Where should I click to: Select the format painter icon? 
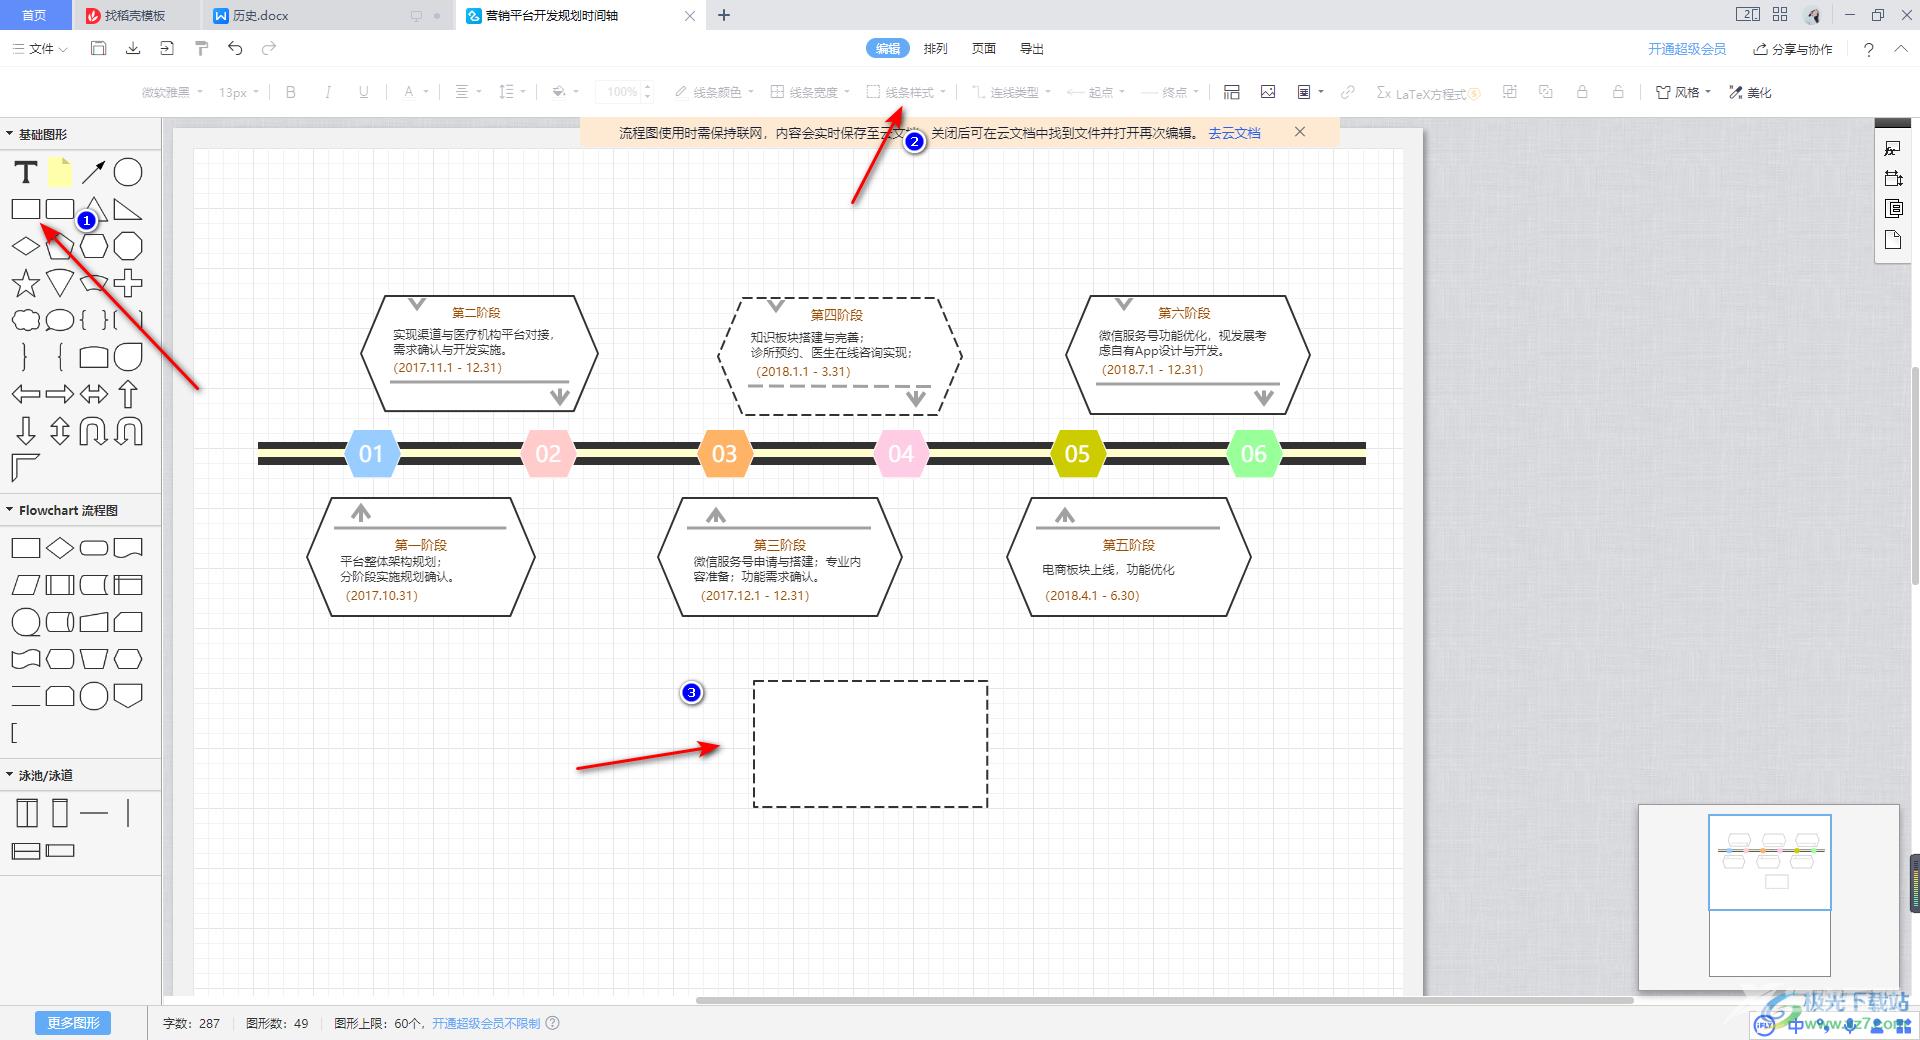click(x=201, y=48)
